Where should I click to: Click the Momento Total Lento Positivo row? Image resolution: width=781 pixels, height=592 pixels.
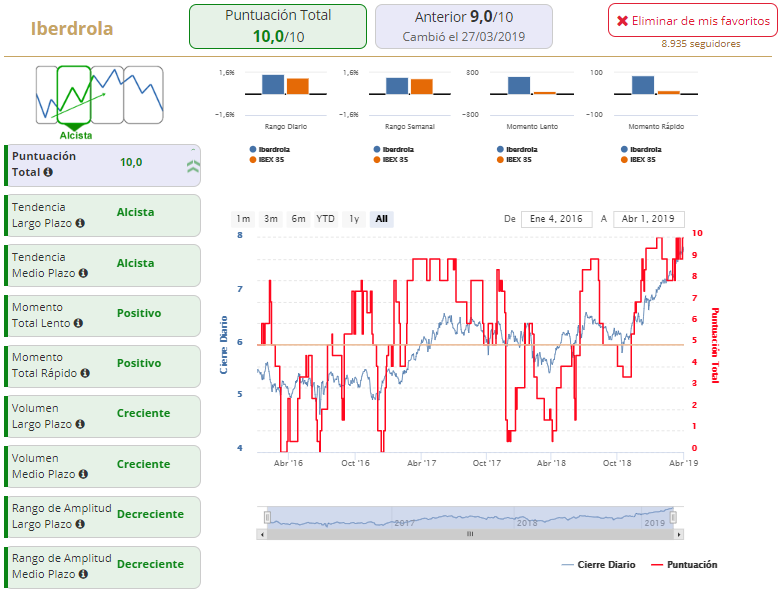pos(103,316)
